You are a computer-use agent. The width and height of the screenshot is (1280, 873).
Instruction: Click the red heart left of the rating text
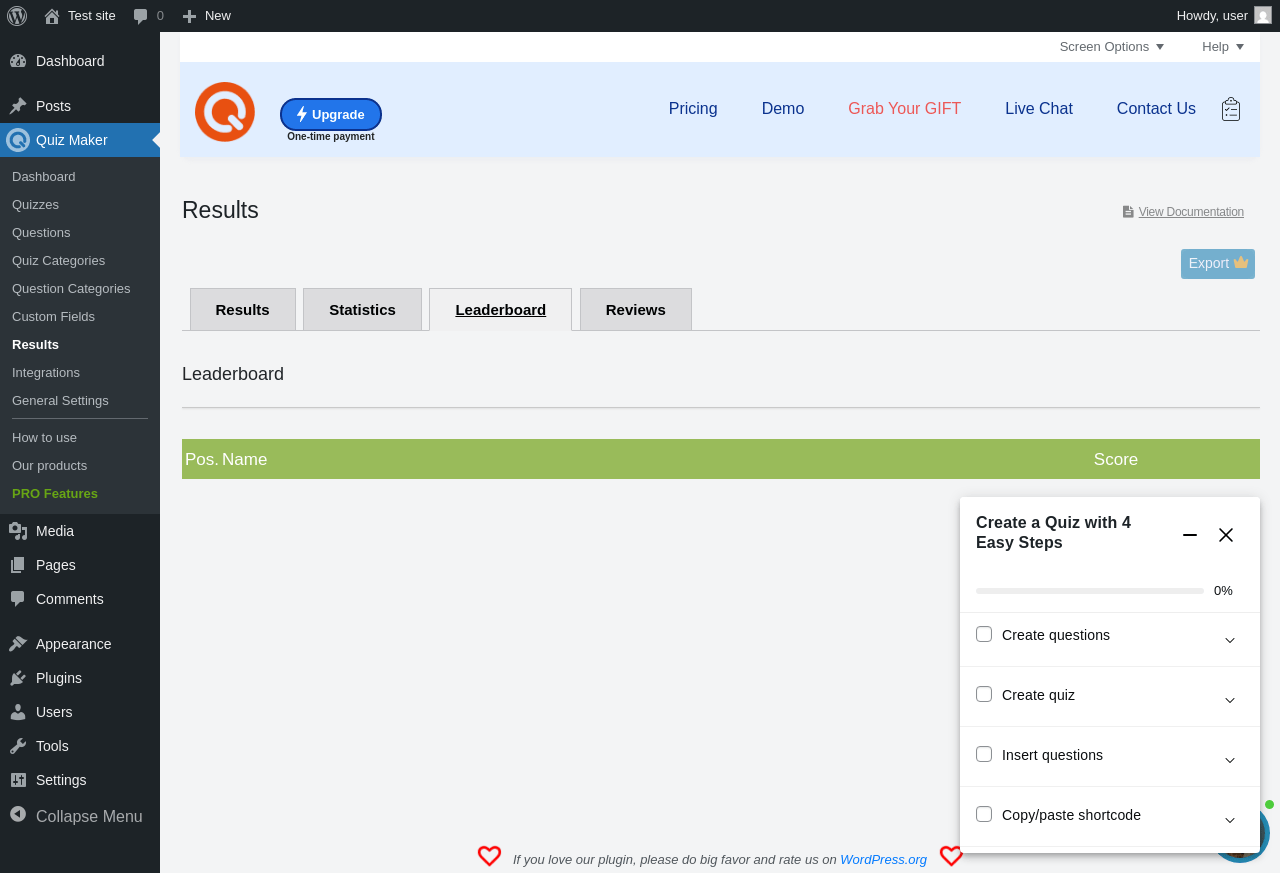489,856
